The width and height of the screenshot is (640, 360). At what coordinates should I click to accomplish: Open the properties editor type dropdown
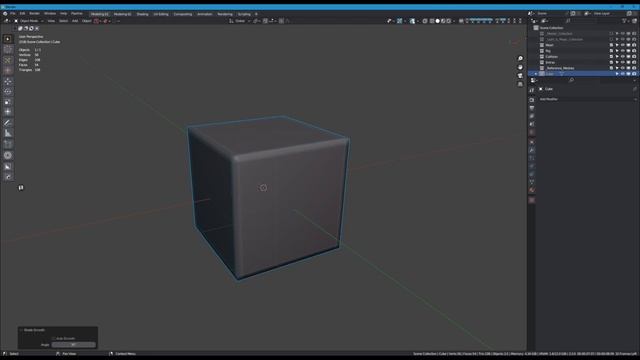pos(534,80)
